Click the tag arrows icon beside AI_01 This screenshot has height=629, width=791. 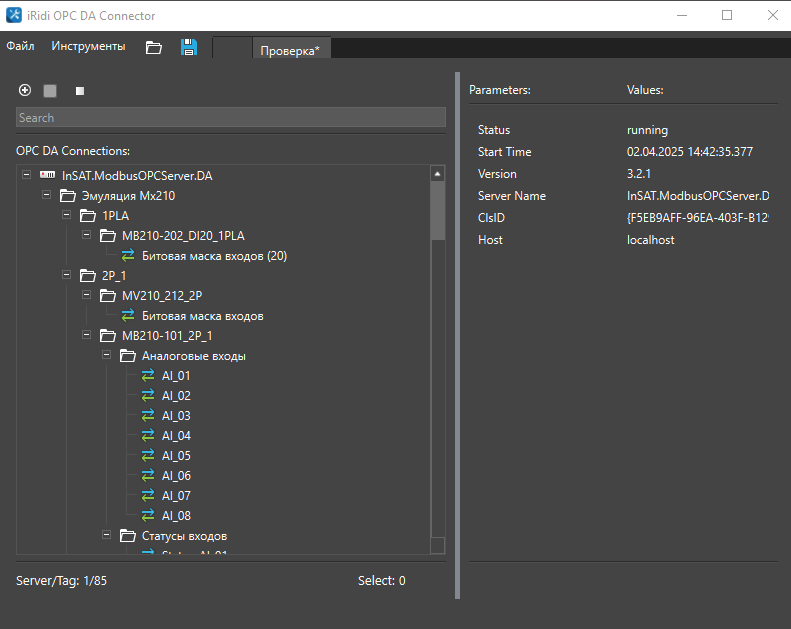[148, 376]
